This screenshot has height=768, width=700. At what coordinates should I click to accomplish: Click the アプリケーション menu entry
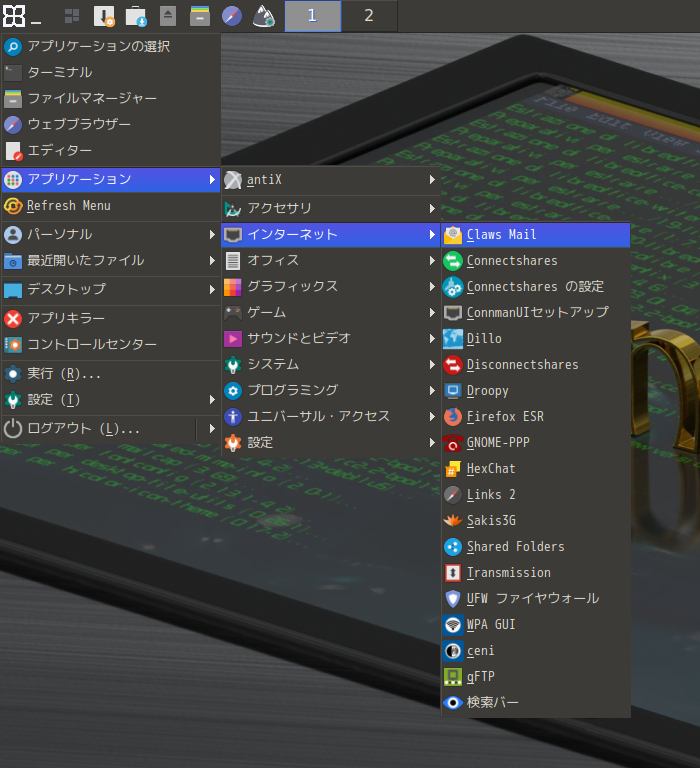pyautogui.click(x=111, y=179)
